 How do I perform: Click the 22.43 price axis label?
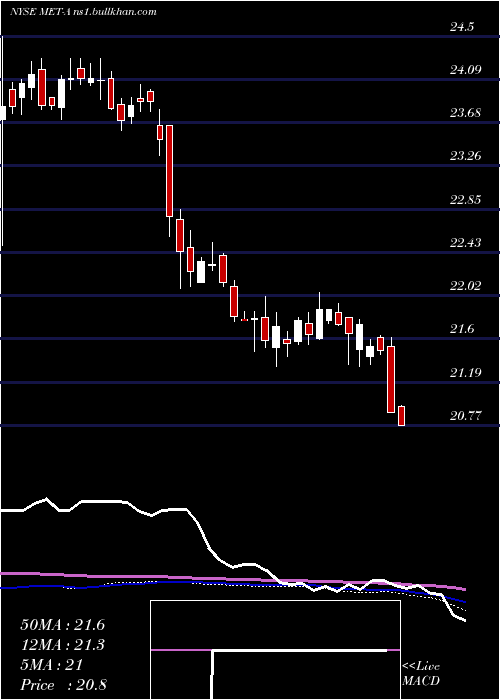click(x=466, y=242)
